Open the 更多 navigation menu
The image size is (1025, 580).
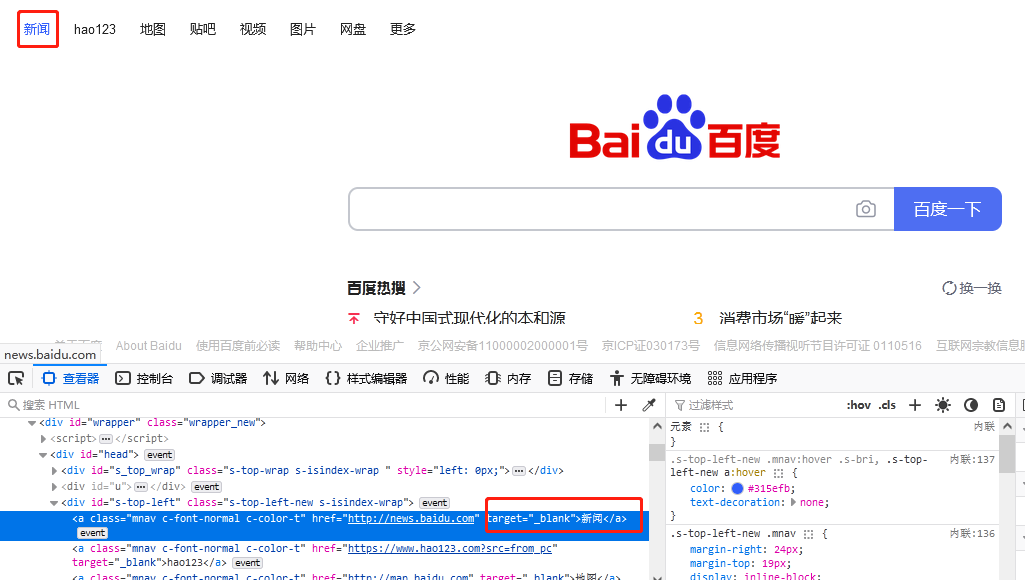click(403, 29)
